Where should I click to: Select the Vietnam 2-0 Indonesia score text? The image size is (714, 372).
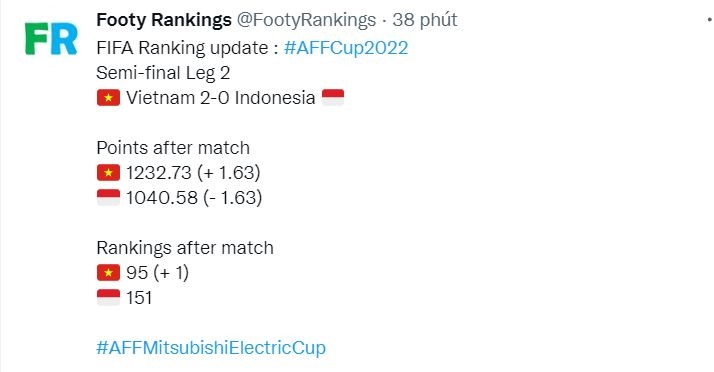coord(220,97)
